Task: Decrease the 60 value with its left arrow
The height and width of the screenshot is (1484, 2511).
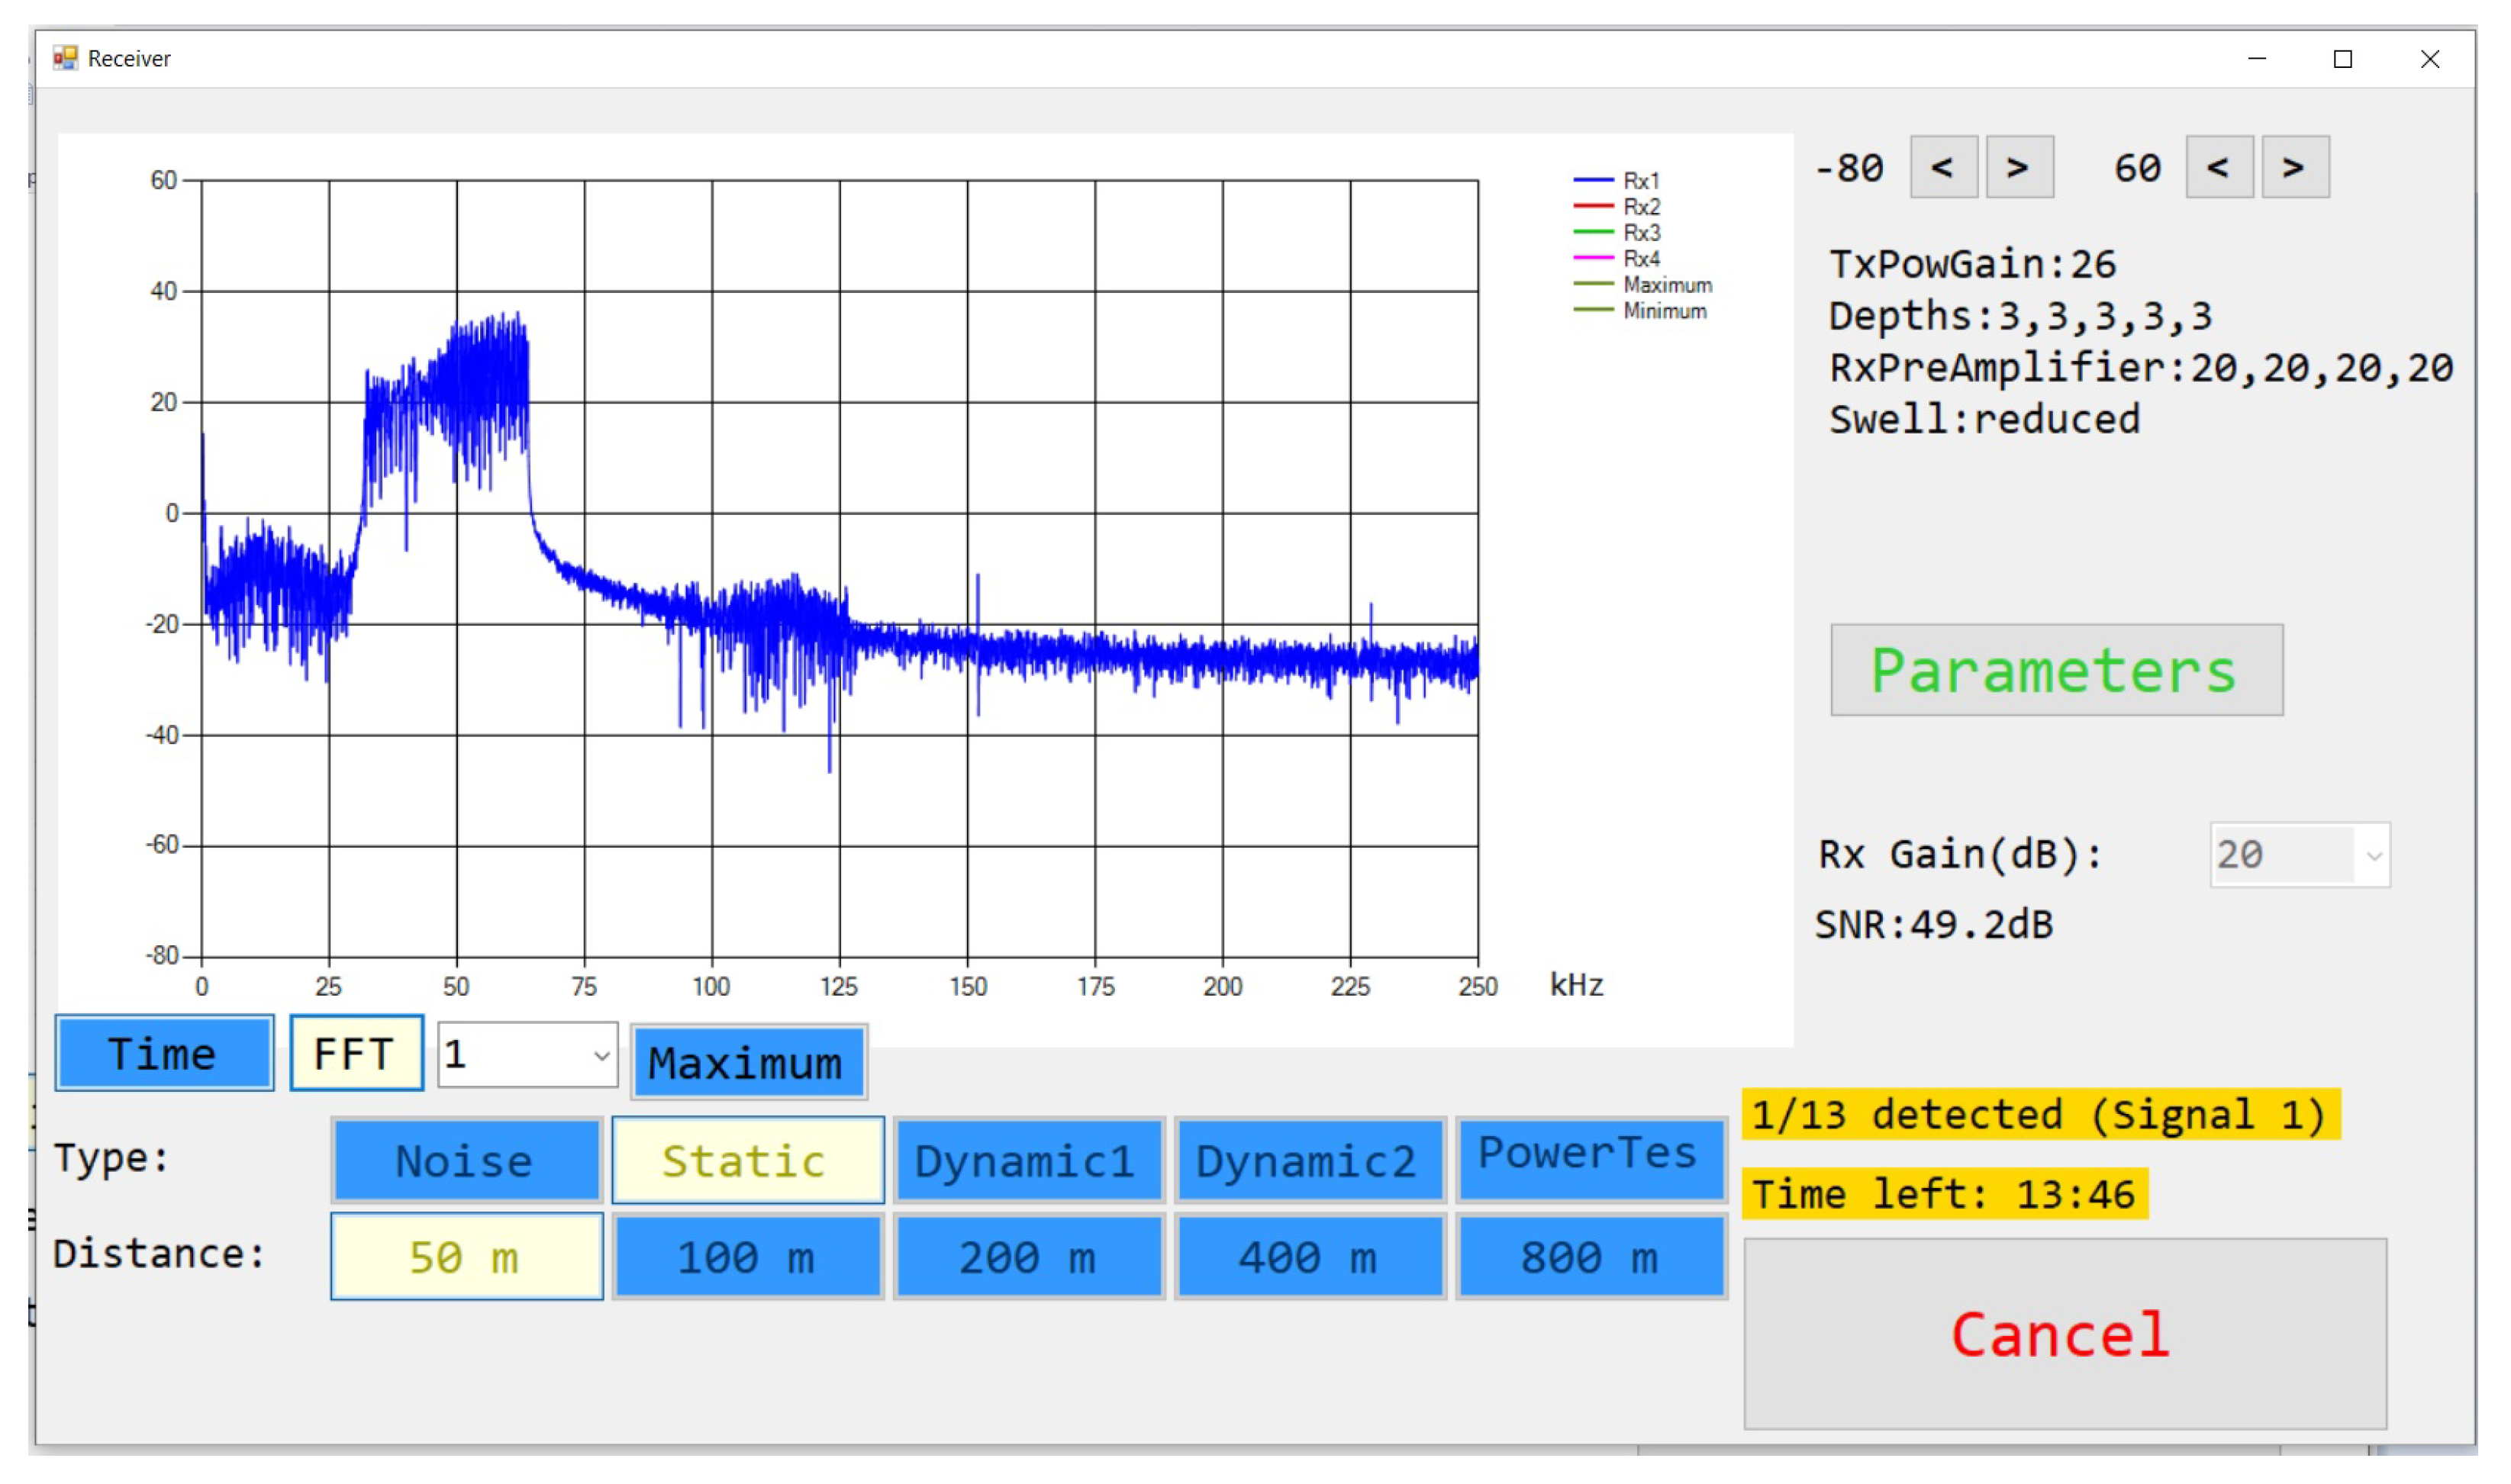Action: (2219, 166)
